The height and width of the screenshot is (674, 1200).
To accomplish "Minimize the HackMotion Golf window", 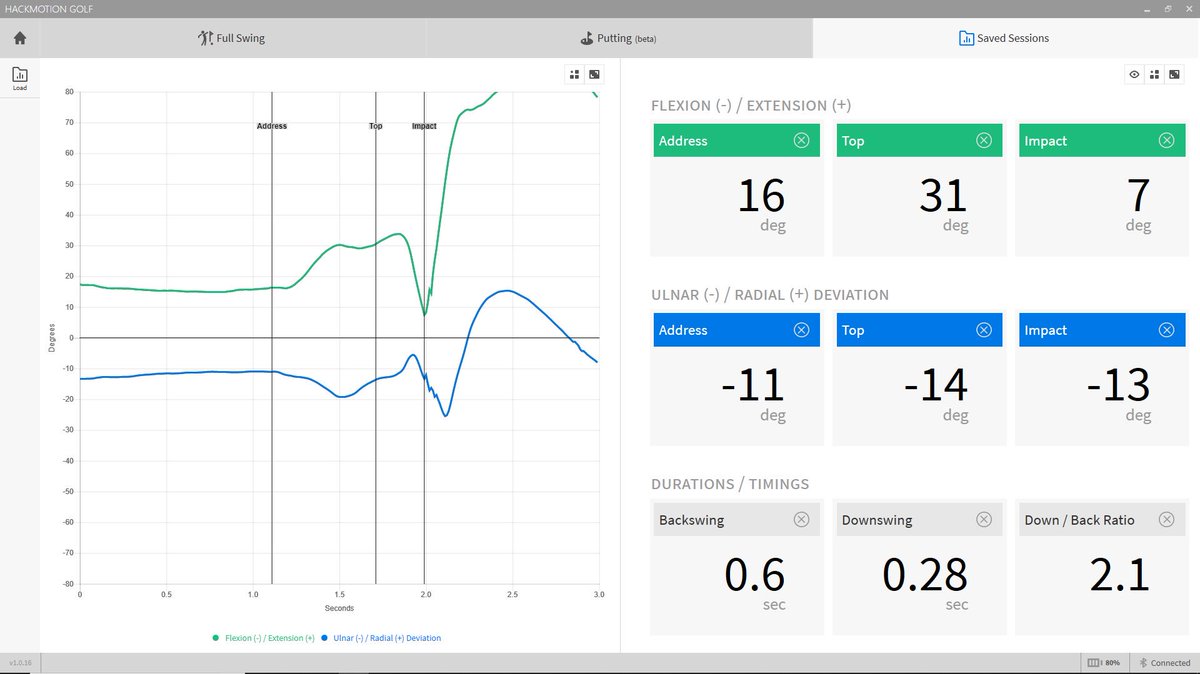I will pyautogui.click(x=1149, y=8).
